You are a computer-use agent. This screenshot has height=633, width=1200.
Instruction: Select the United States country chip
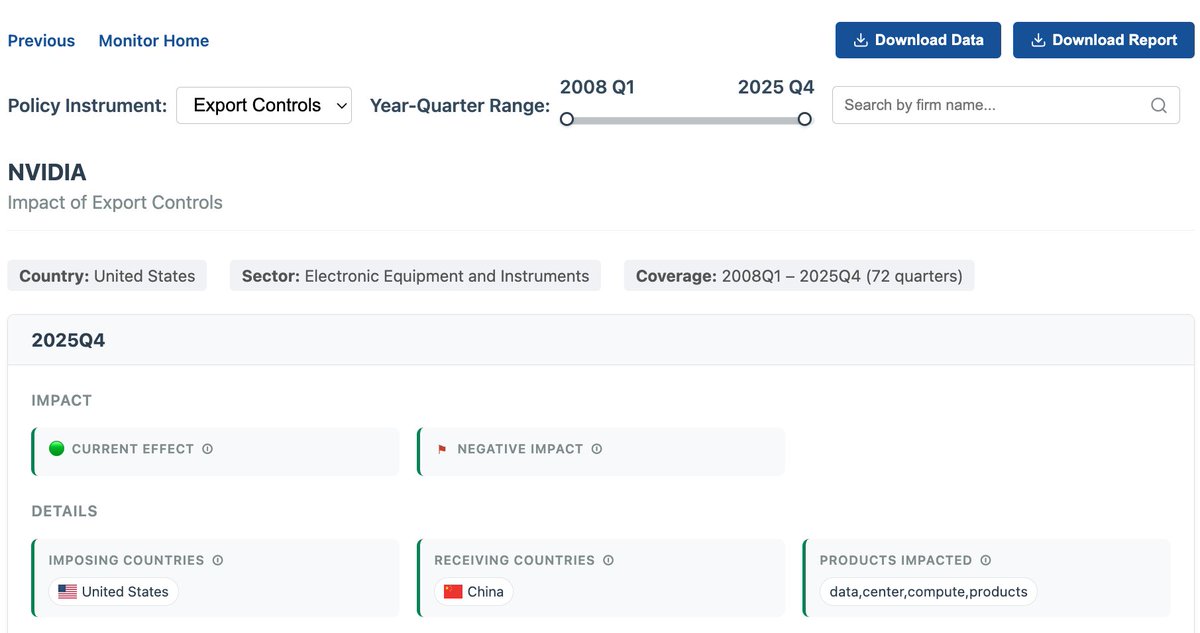[114, 591]
